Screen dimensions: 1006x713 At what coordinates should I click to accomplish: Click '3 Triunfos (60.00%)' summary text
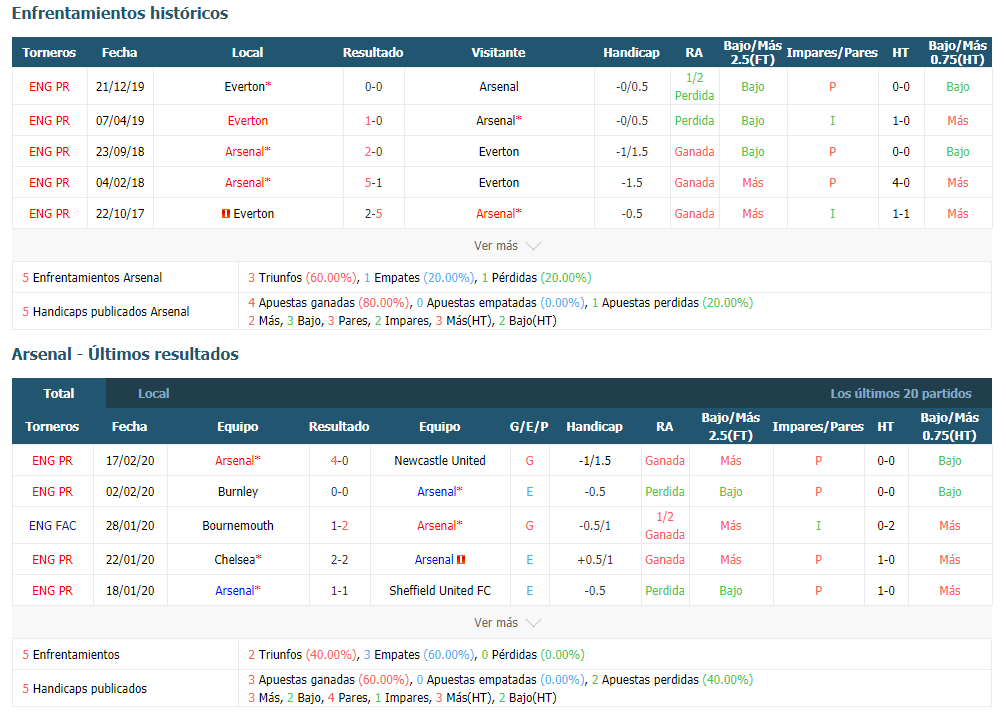click(303, 278)
